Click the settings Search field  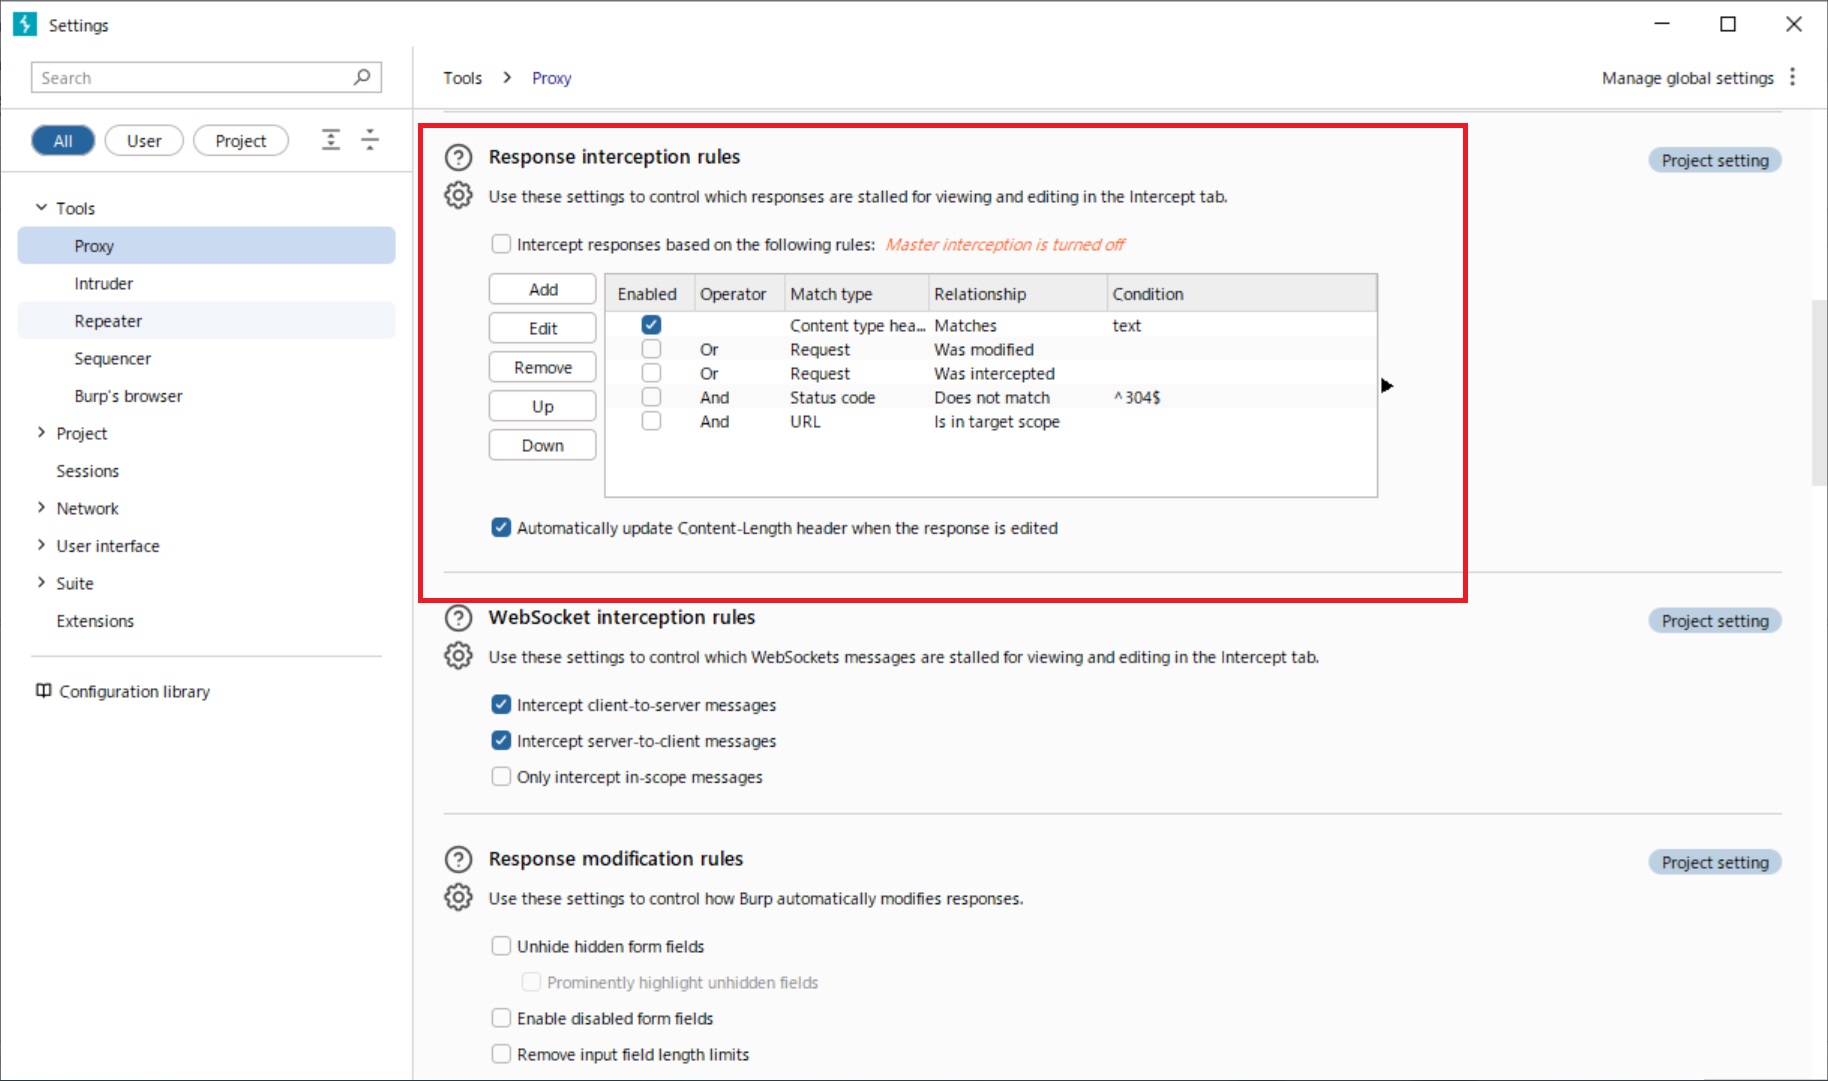coord(206,77)
